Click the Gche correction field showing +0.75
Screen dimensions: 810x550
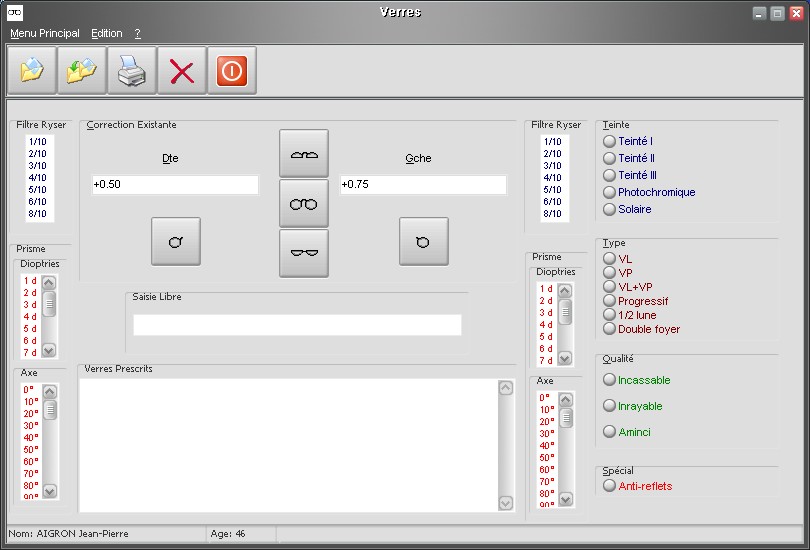coord(423,185)
